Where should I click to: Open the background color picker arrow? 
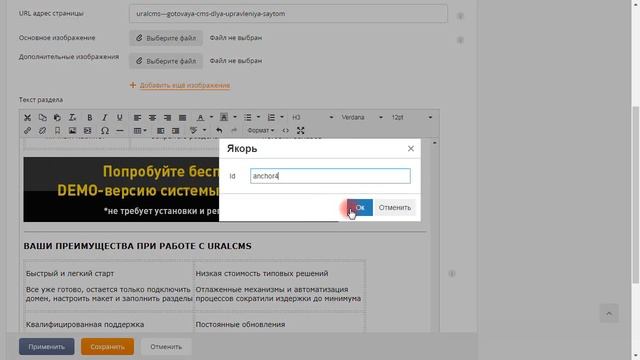[x=235, y=118]
